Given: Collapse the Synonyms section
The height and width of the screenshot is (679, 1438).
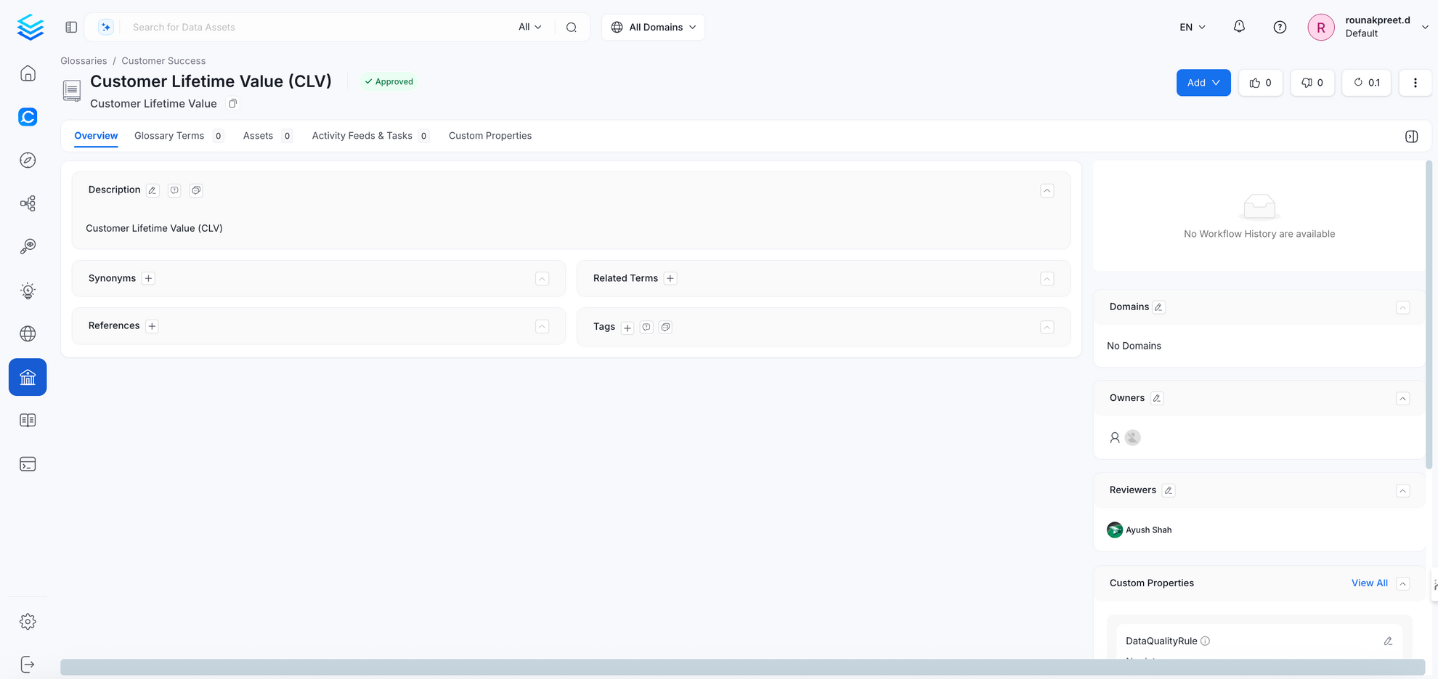Looking at the screenshot, I should (x=542, y=278).
